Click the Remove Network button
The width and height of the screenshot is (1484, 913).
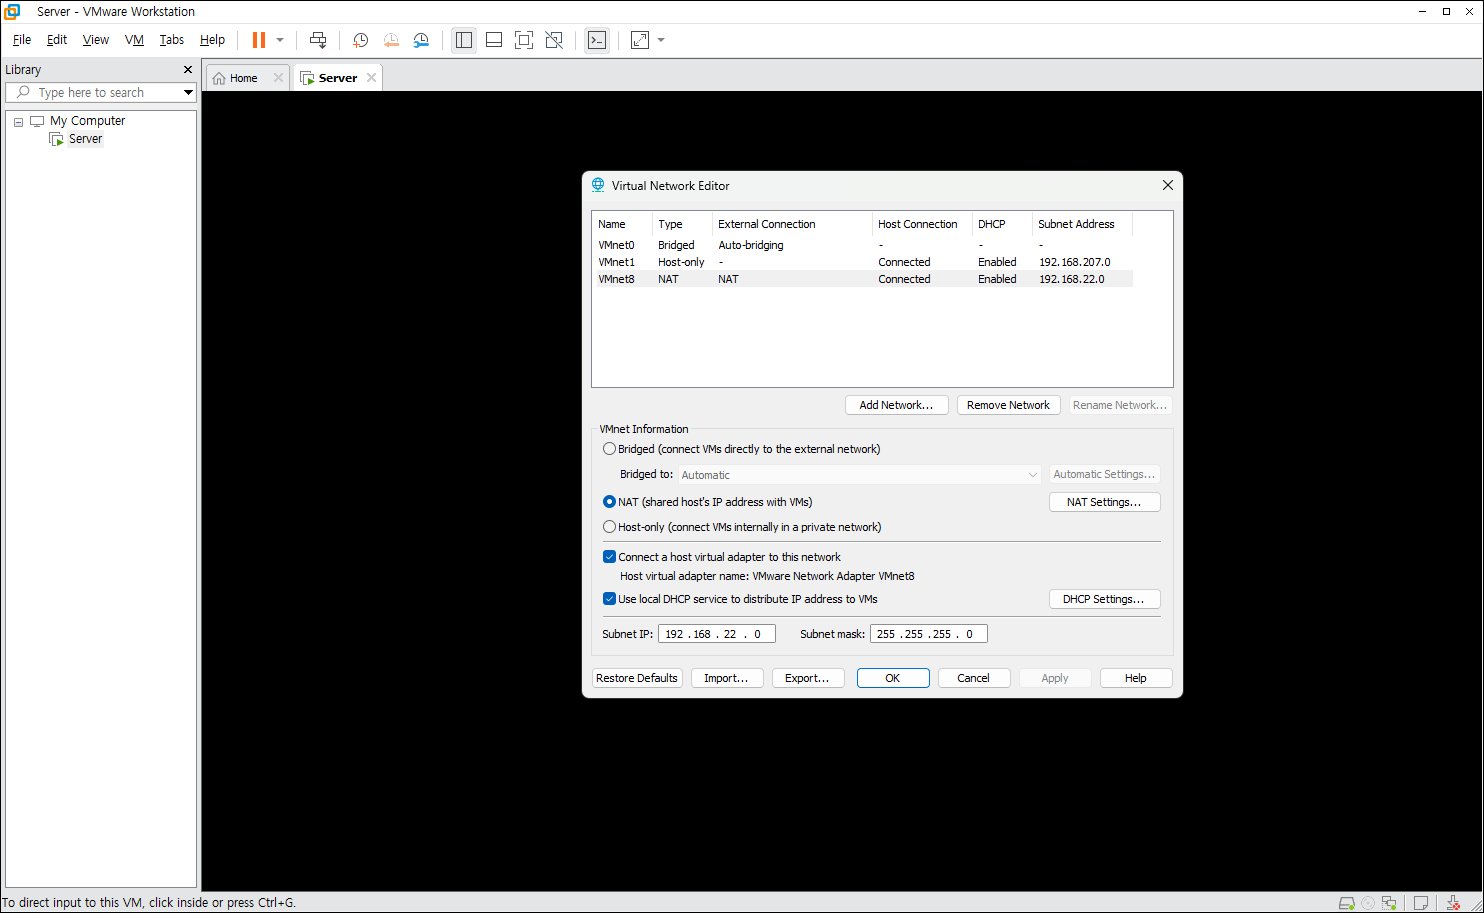[x=1008, y=405]
